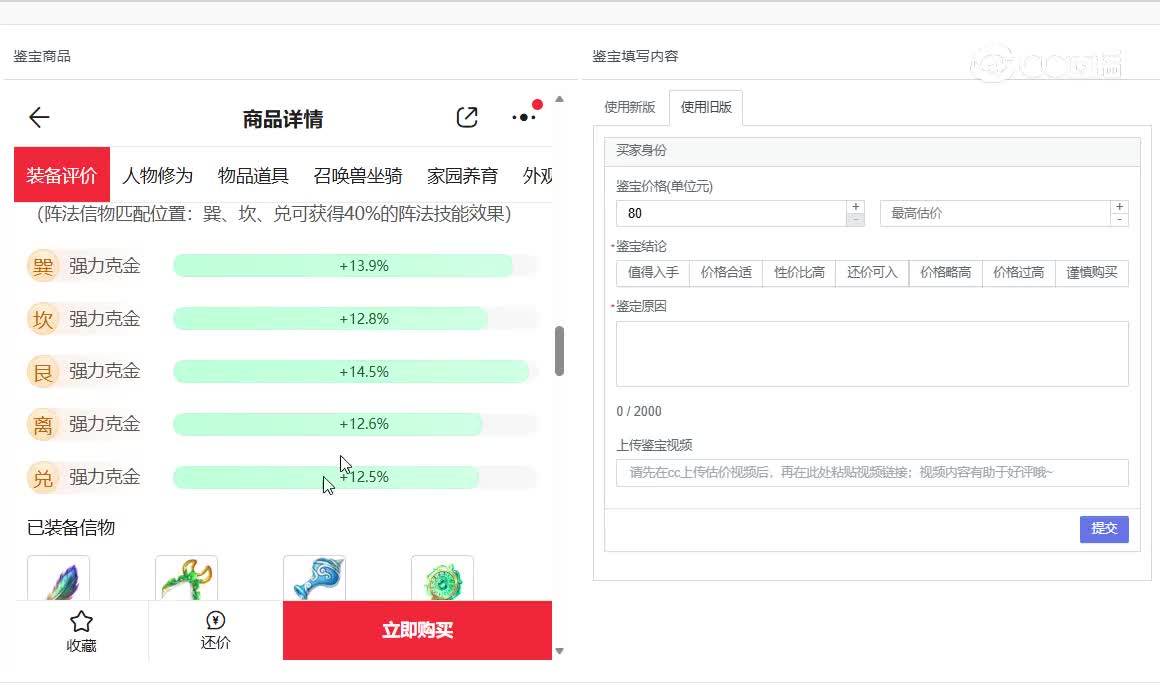The width and height of the screenshot is (1160, 688).
Task: Switch to the 使用新版 tab
Action: (x=630, y=108)
